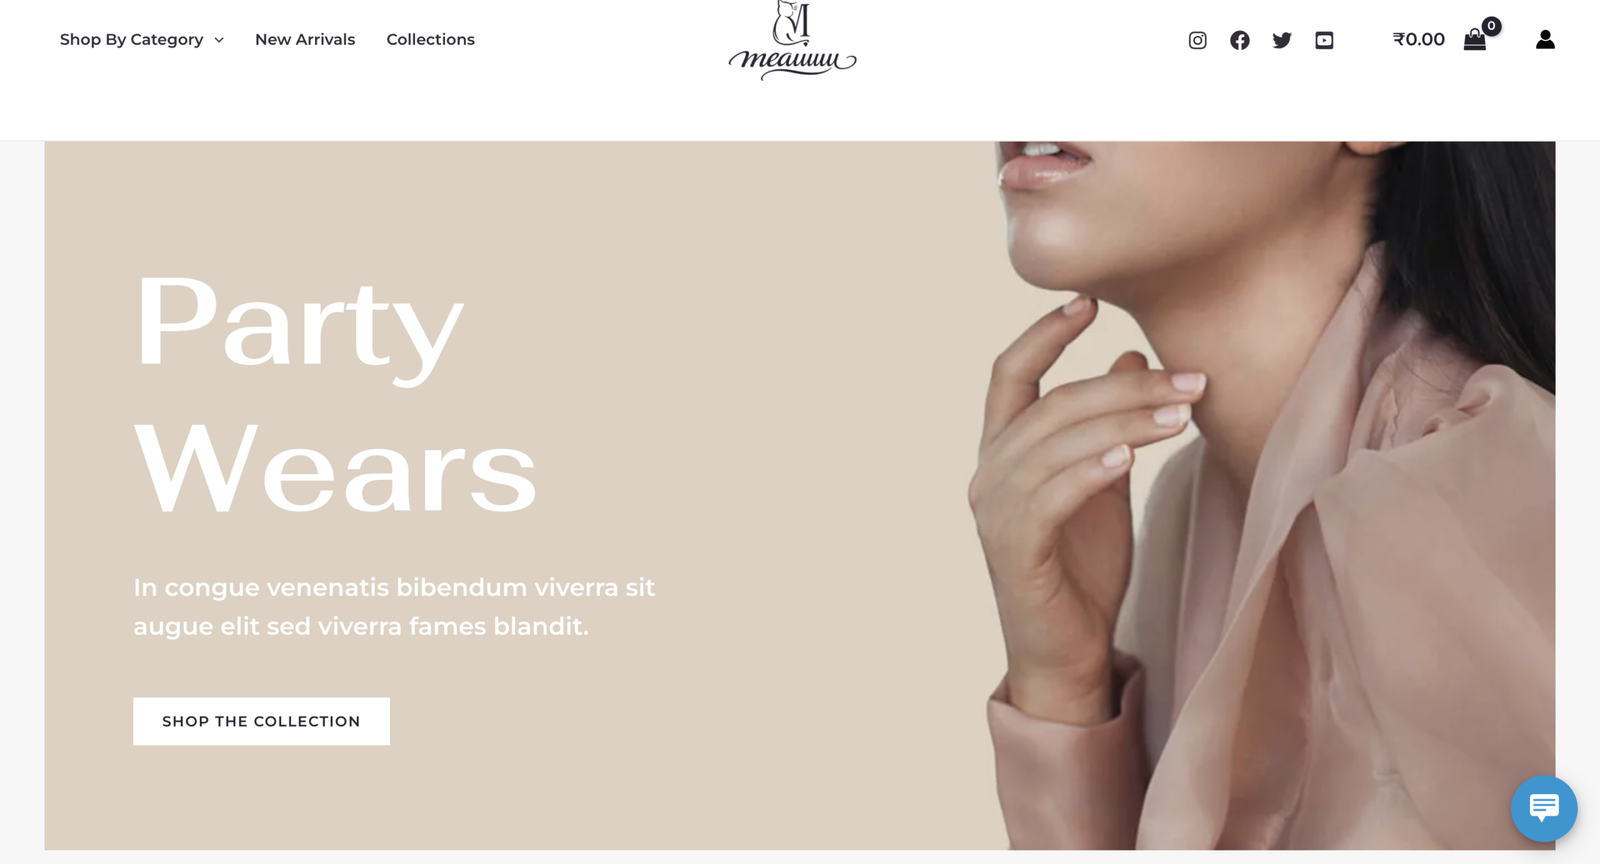Go to the Collections menu item
The height and width of the screenshot is (864, 1600).
pos(430,39)
